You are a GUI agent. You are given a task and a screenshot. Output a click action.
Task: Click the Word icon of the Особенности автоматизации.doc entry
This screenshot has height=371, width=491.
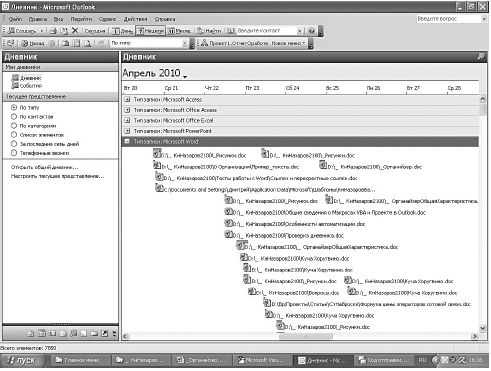point(228,223)
